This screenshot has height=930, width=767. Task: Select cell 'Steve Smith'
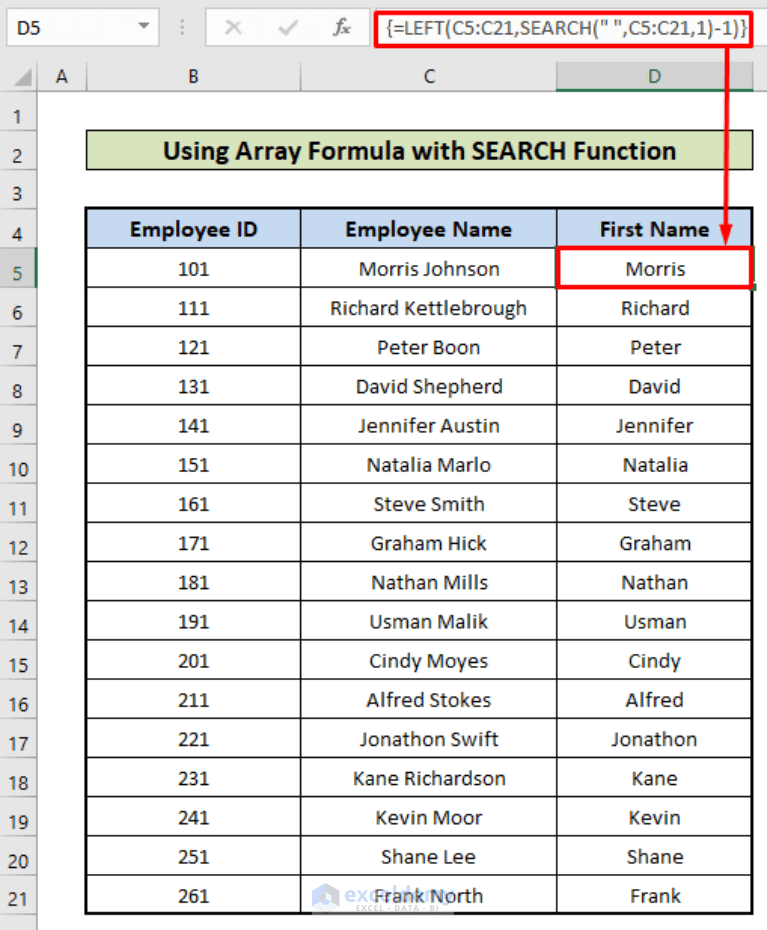point(428,504)
